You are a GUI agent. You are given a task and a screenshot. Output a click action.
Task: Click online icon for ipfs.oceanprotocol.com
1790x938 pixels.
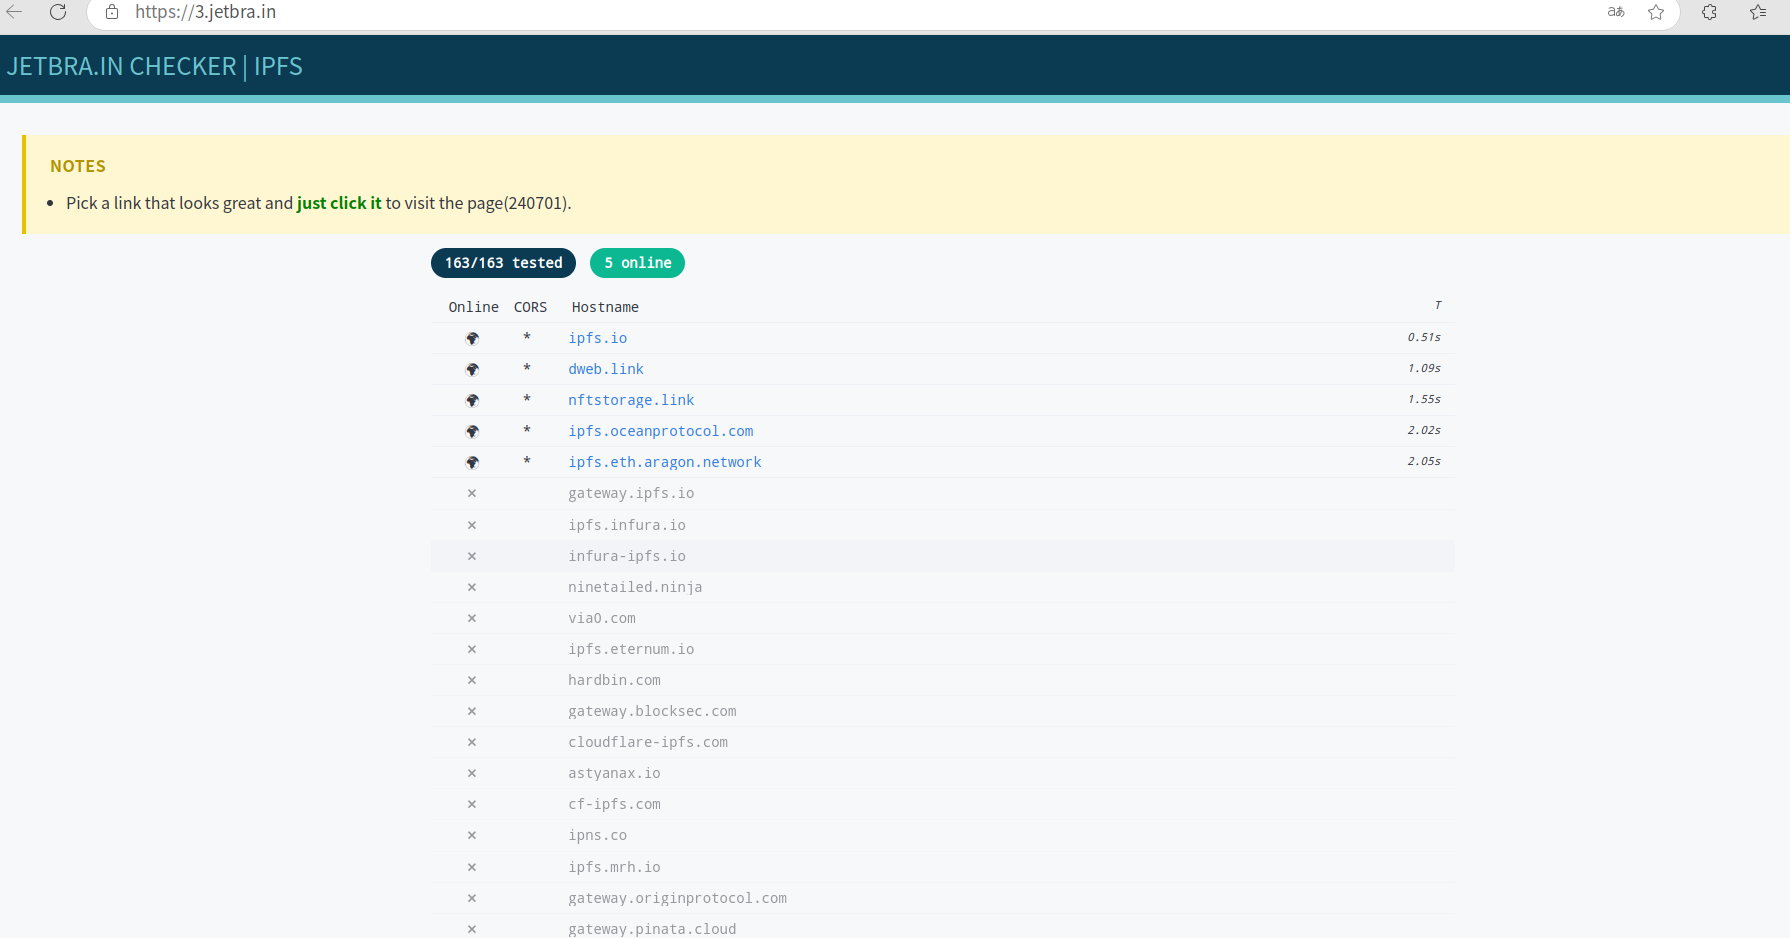pyautogui.click(x=472, y=432)
